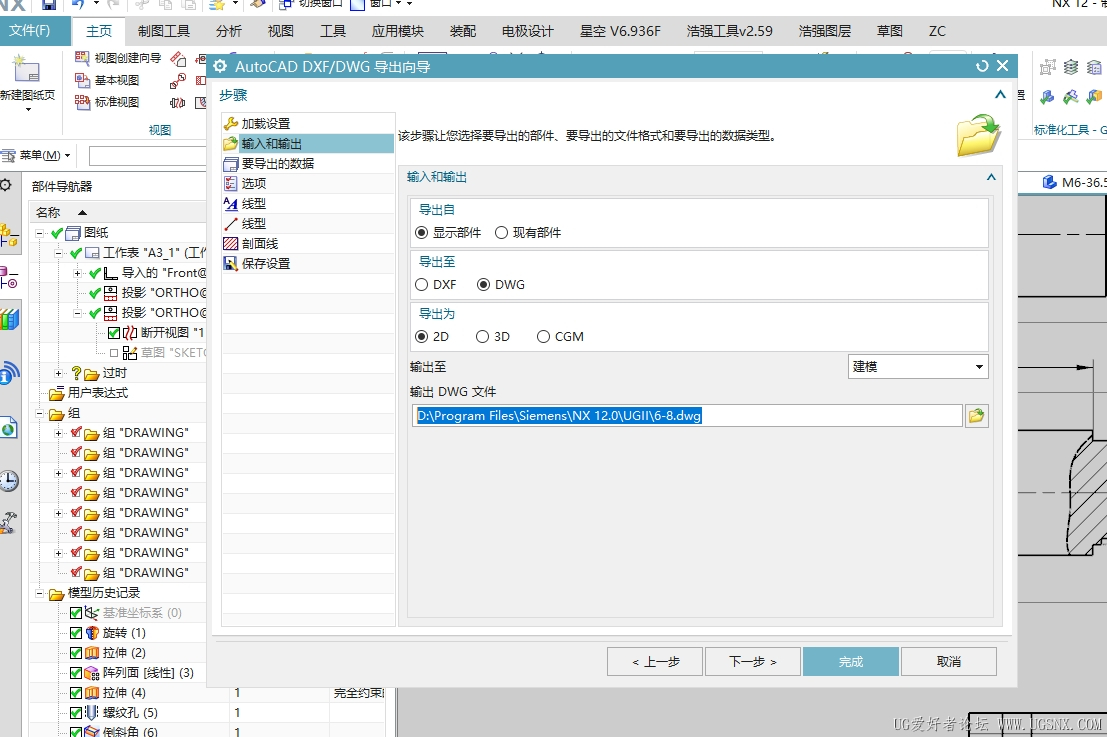Click the undo arrow in the quick-access toolbar
This screenshot has height=737, width=1107.
click(x=78, y=4)
